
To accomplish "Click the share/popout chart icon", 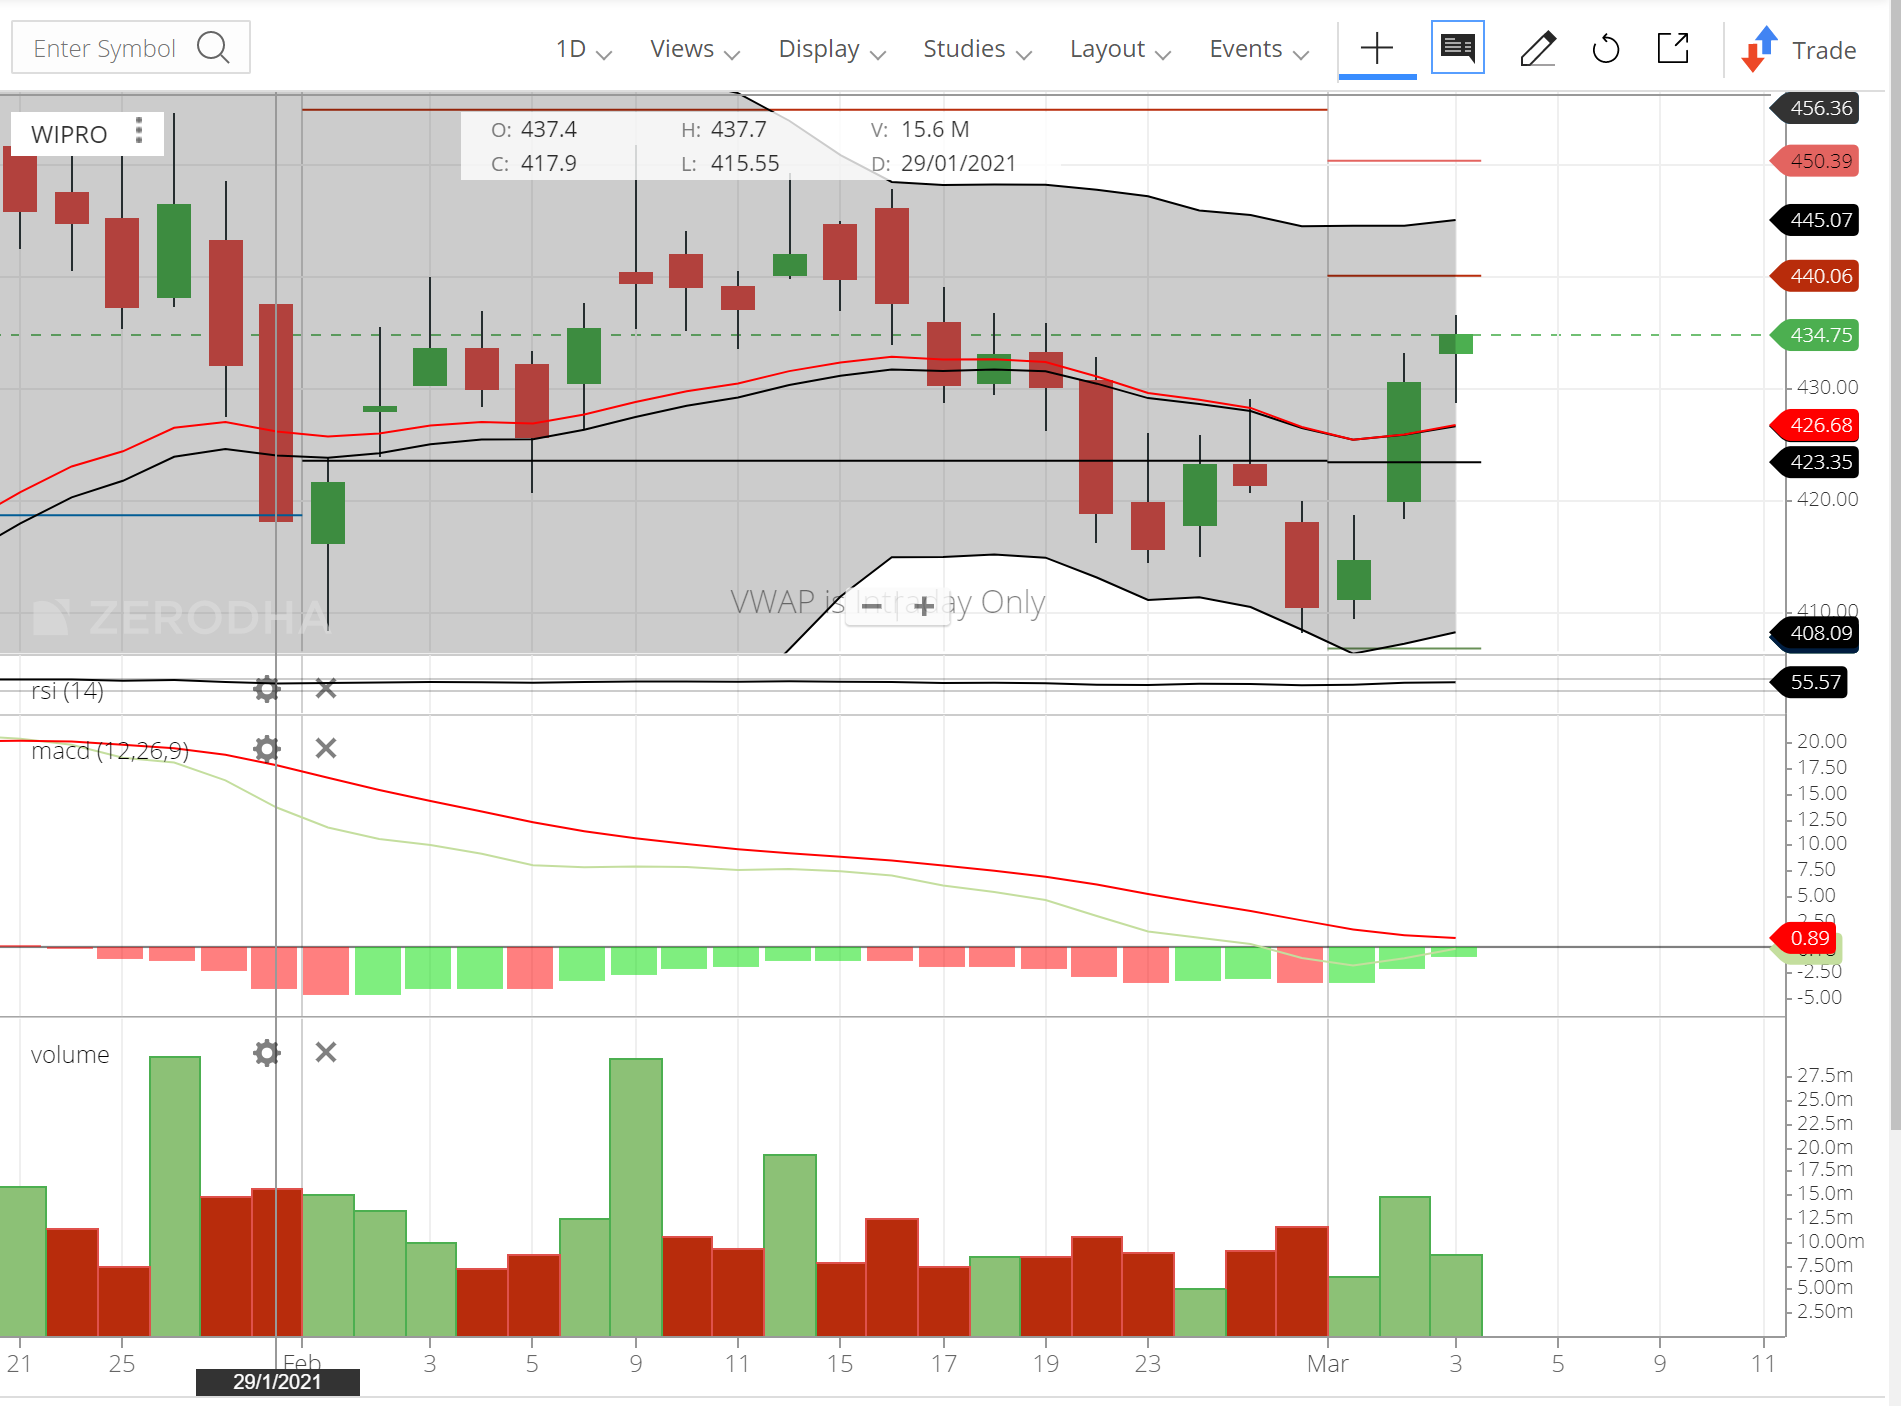I will pos(1673,48).
